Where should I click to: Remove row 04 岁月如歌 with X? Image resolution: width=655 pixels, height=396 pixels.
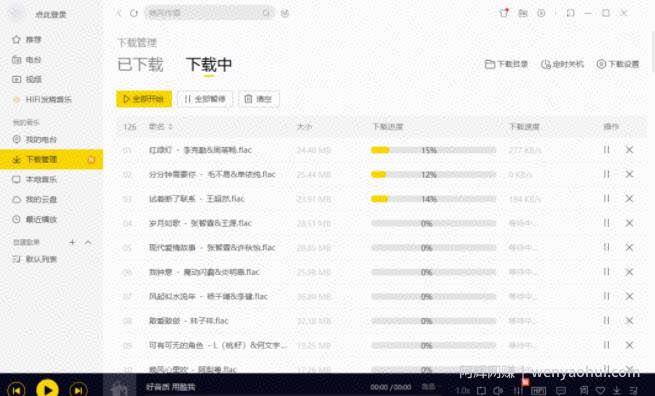[630, 223]
